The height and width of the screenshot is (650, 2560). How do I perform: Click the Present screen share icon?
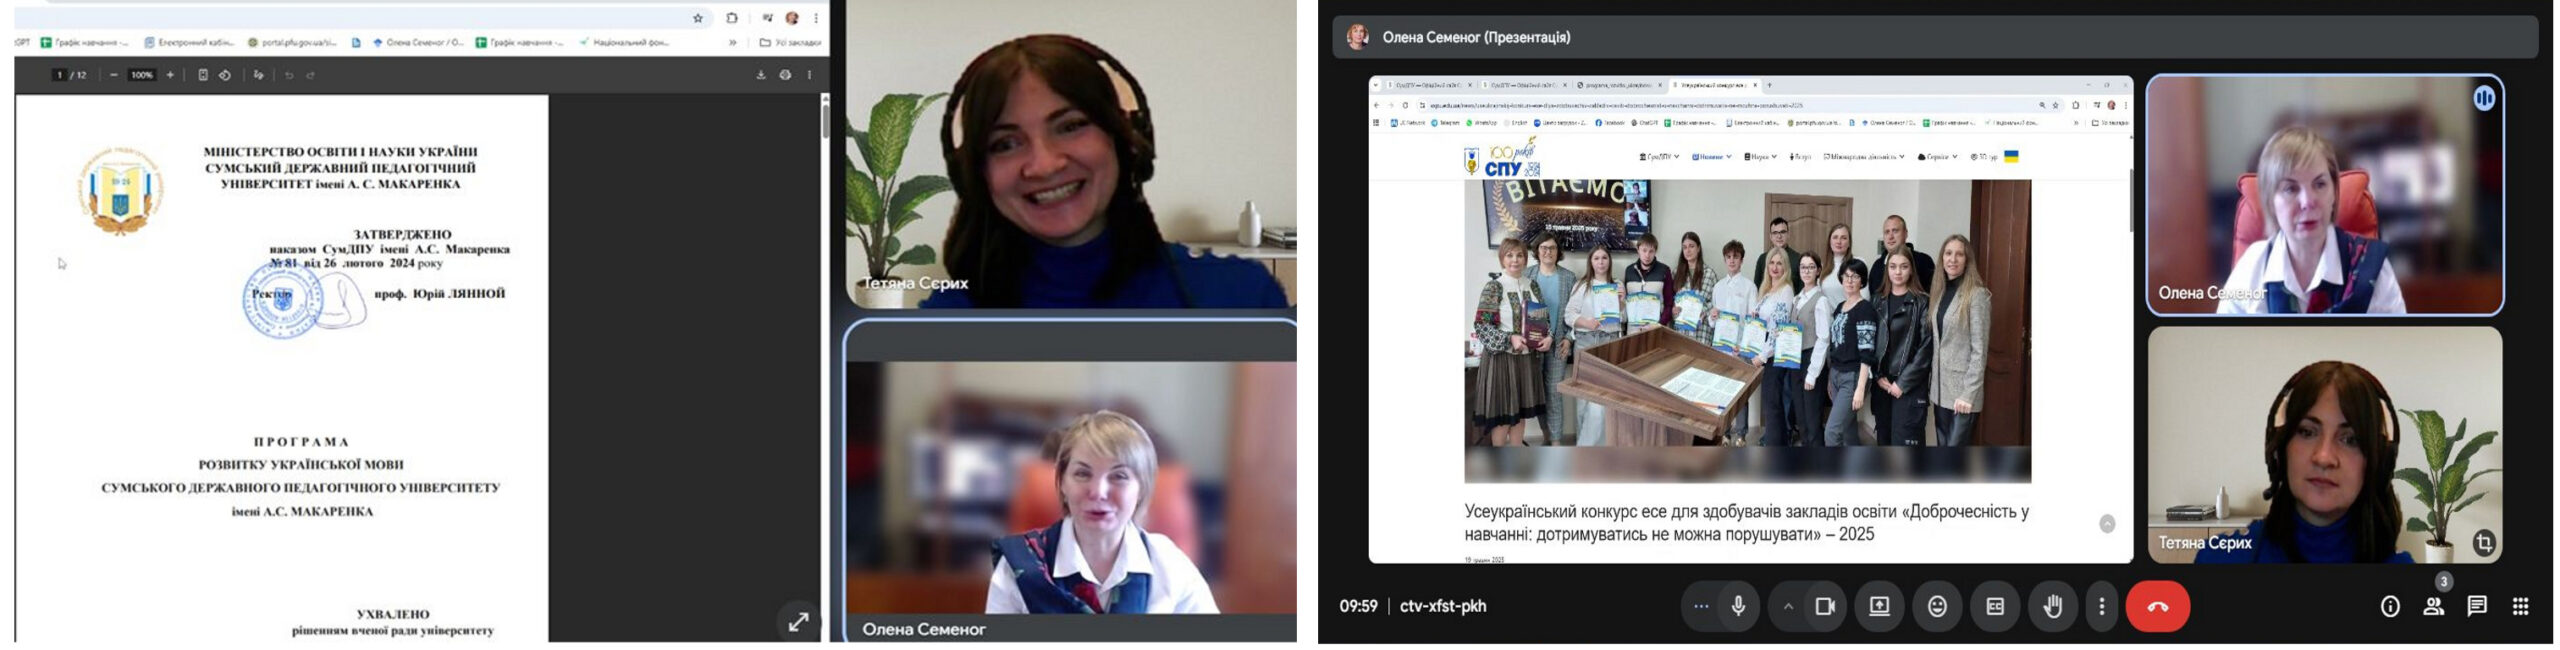click(1879, 606)
